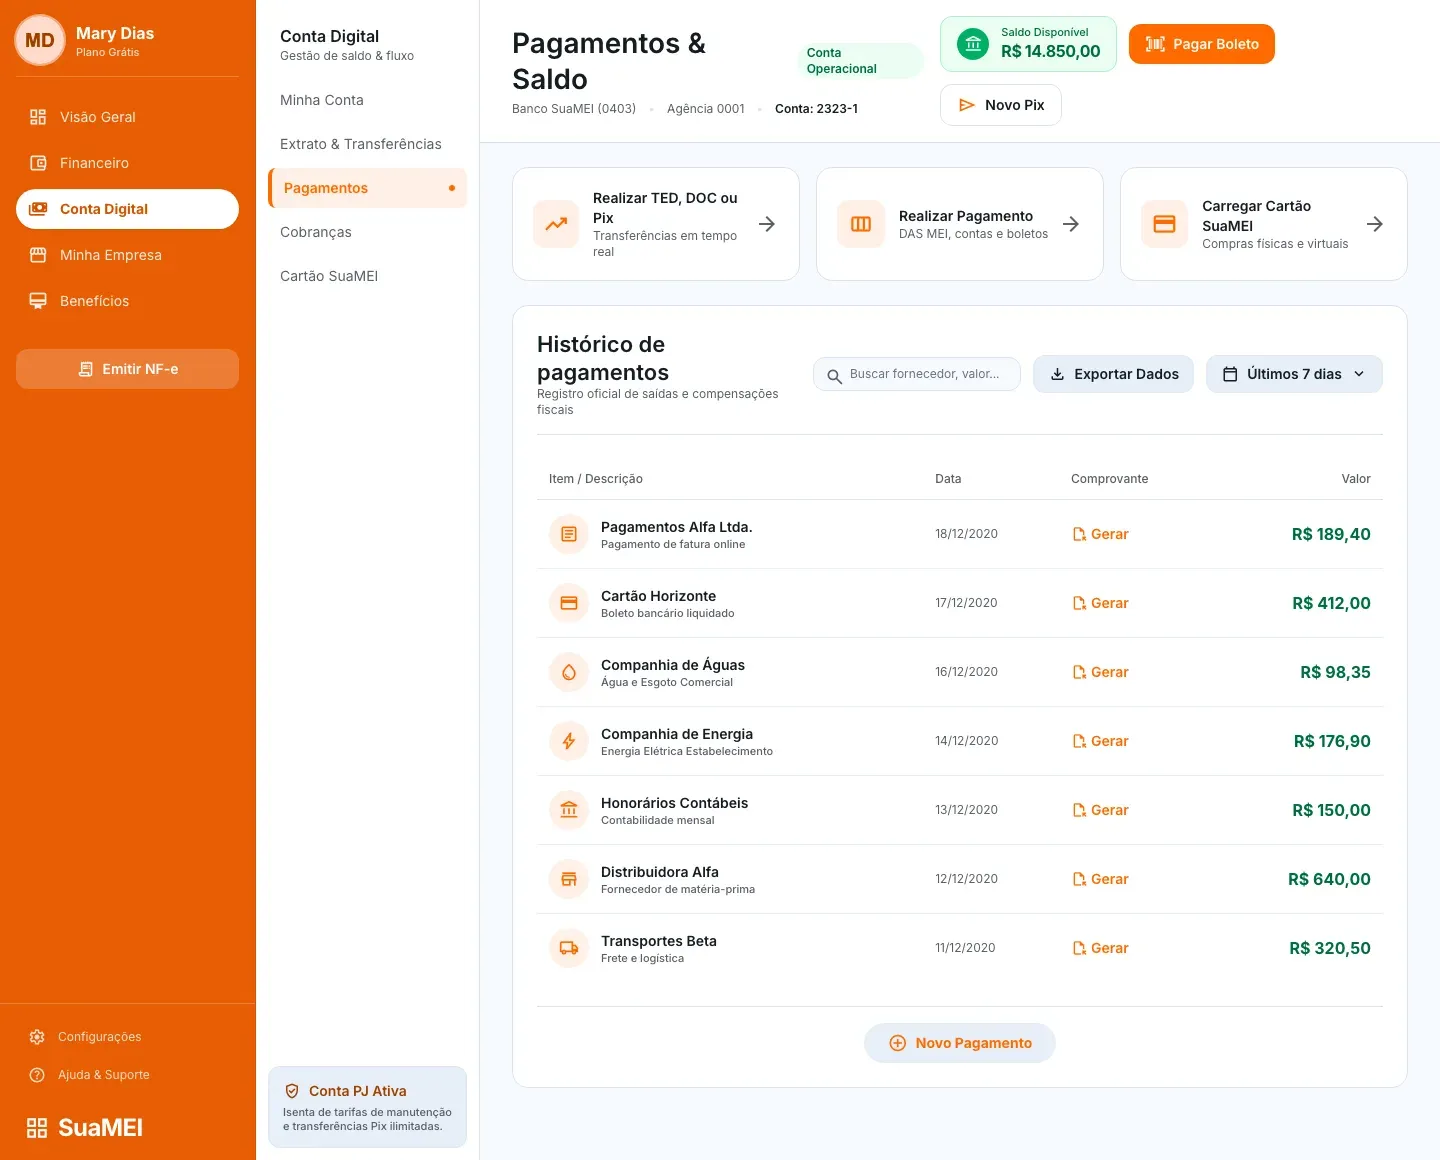Open the Cobranças section
The image size is (1440, 1160).
[368, 232]
